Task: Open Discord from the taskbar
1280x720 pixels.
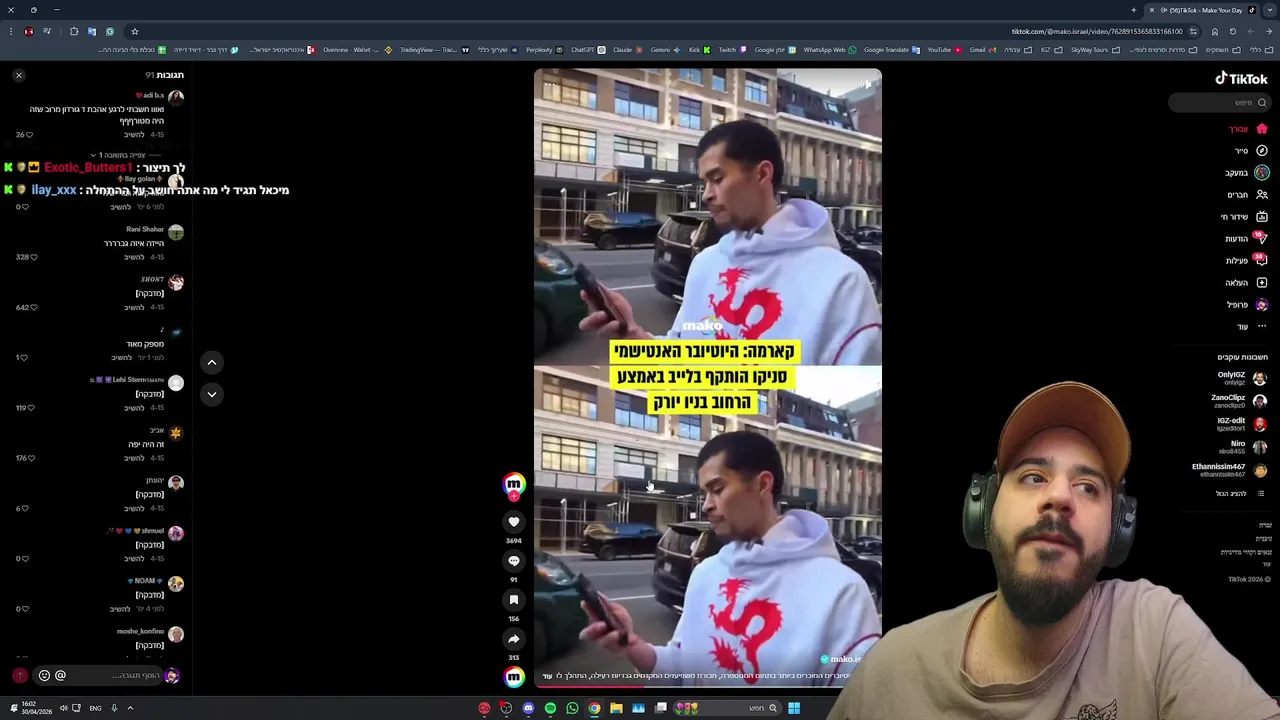Action: [x=528, y=708]
